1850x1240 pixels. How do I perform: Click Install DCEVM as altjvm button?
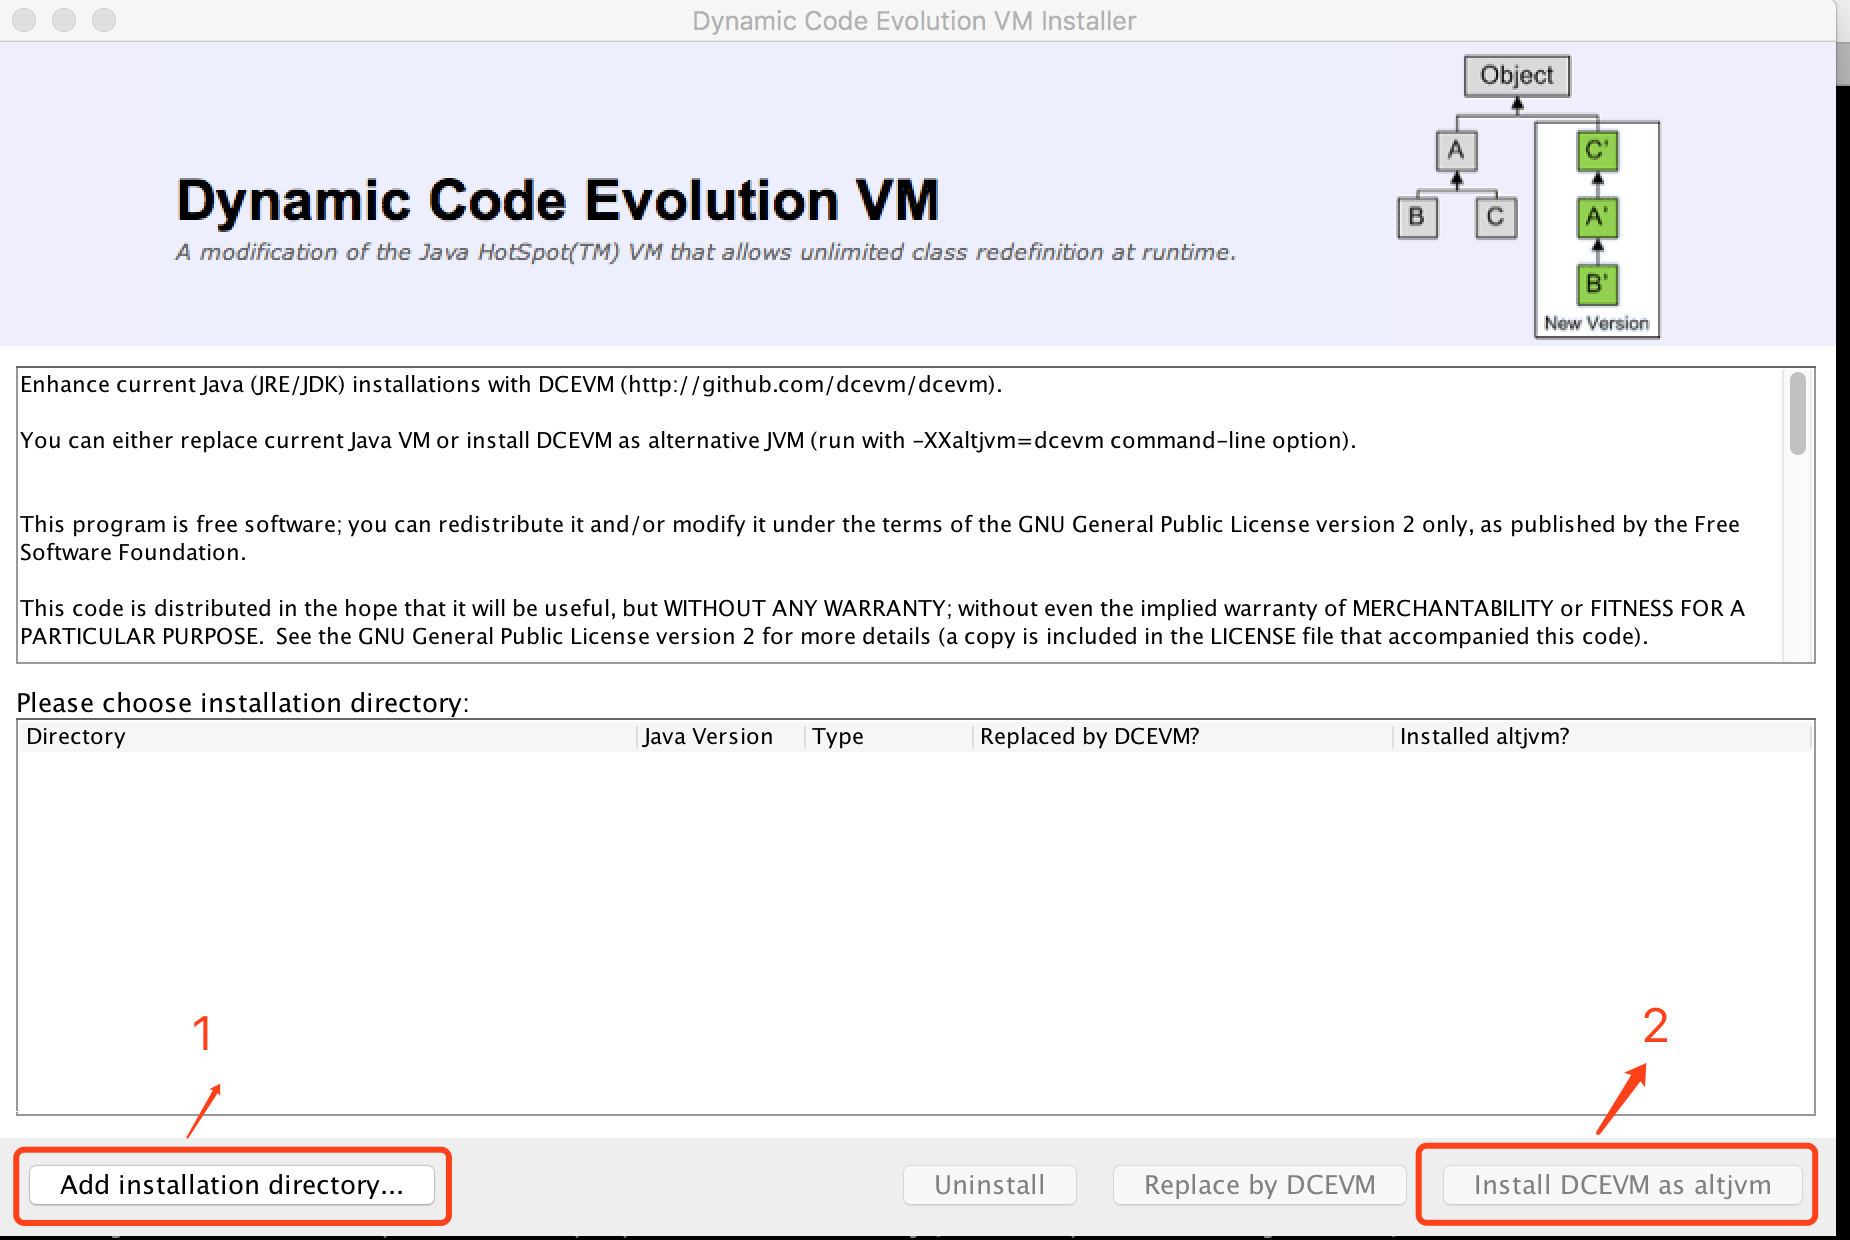tap(1622, 1185)
